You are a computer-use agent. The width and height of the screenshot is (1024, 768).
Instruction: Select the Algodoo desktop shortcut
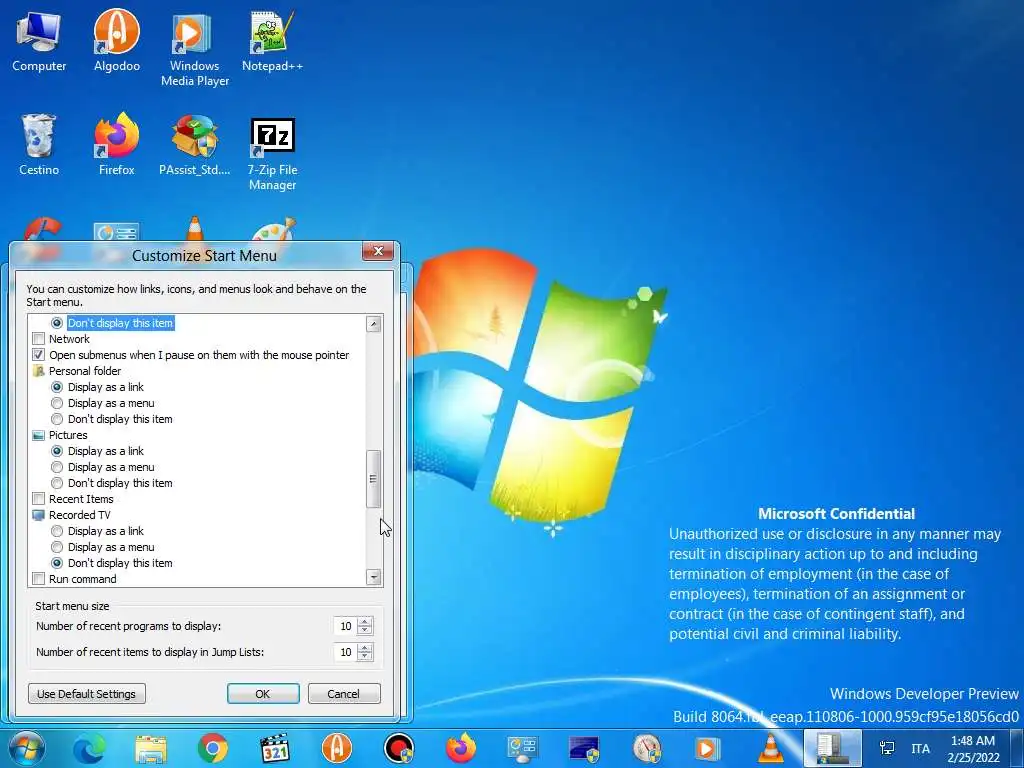pyautogui.click(x=116, y=41)
